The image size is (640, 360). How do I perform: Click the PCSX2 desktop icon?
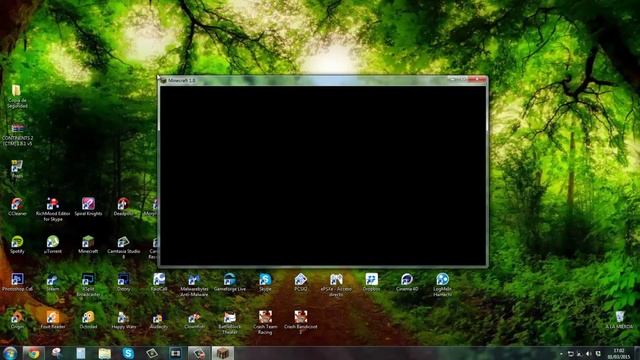point(301,282)
